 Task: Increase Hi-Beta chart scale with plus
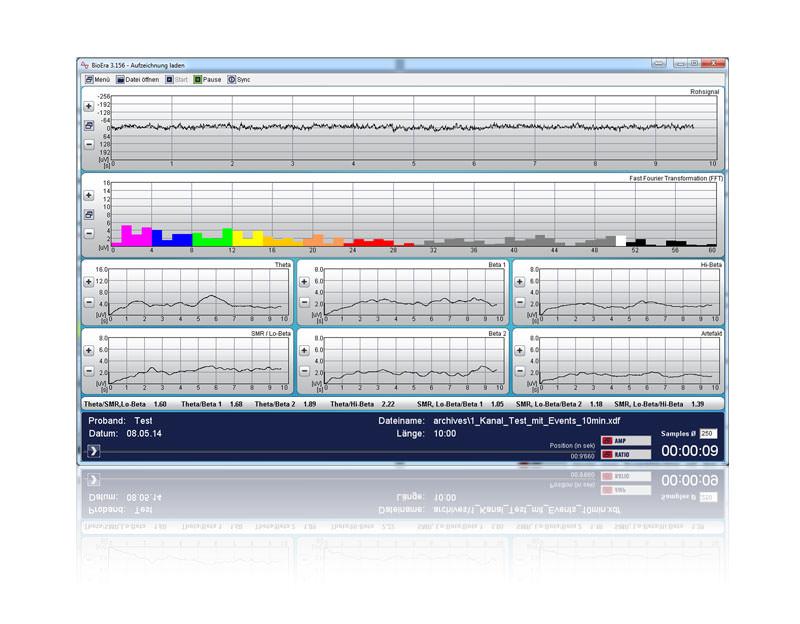519,282
